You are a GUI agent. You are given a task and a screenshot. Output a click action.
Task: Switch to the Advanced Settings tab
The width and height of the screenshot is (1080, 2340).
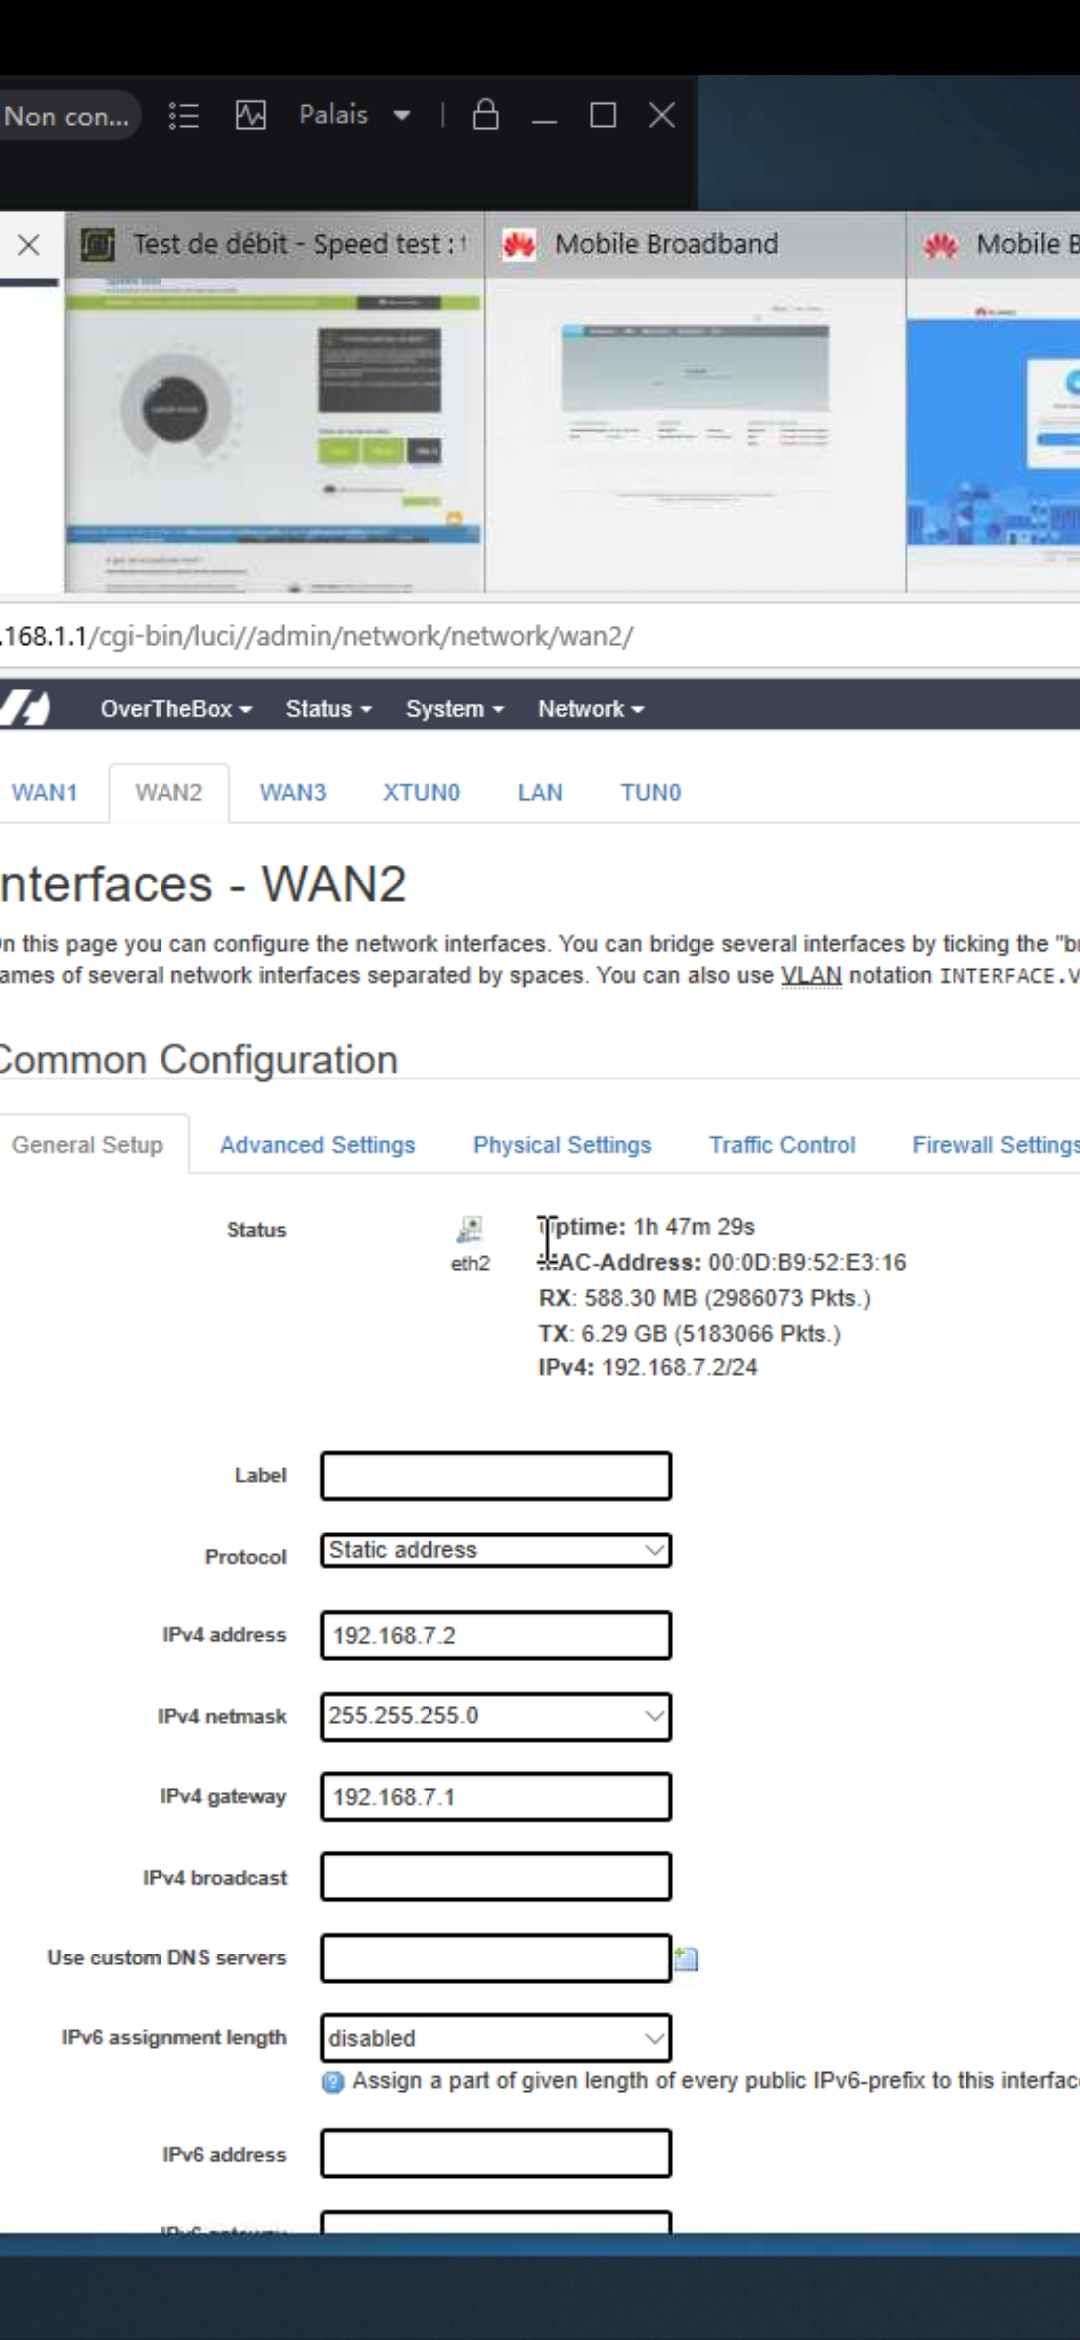(317, 1145)
